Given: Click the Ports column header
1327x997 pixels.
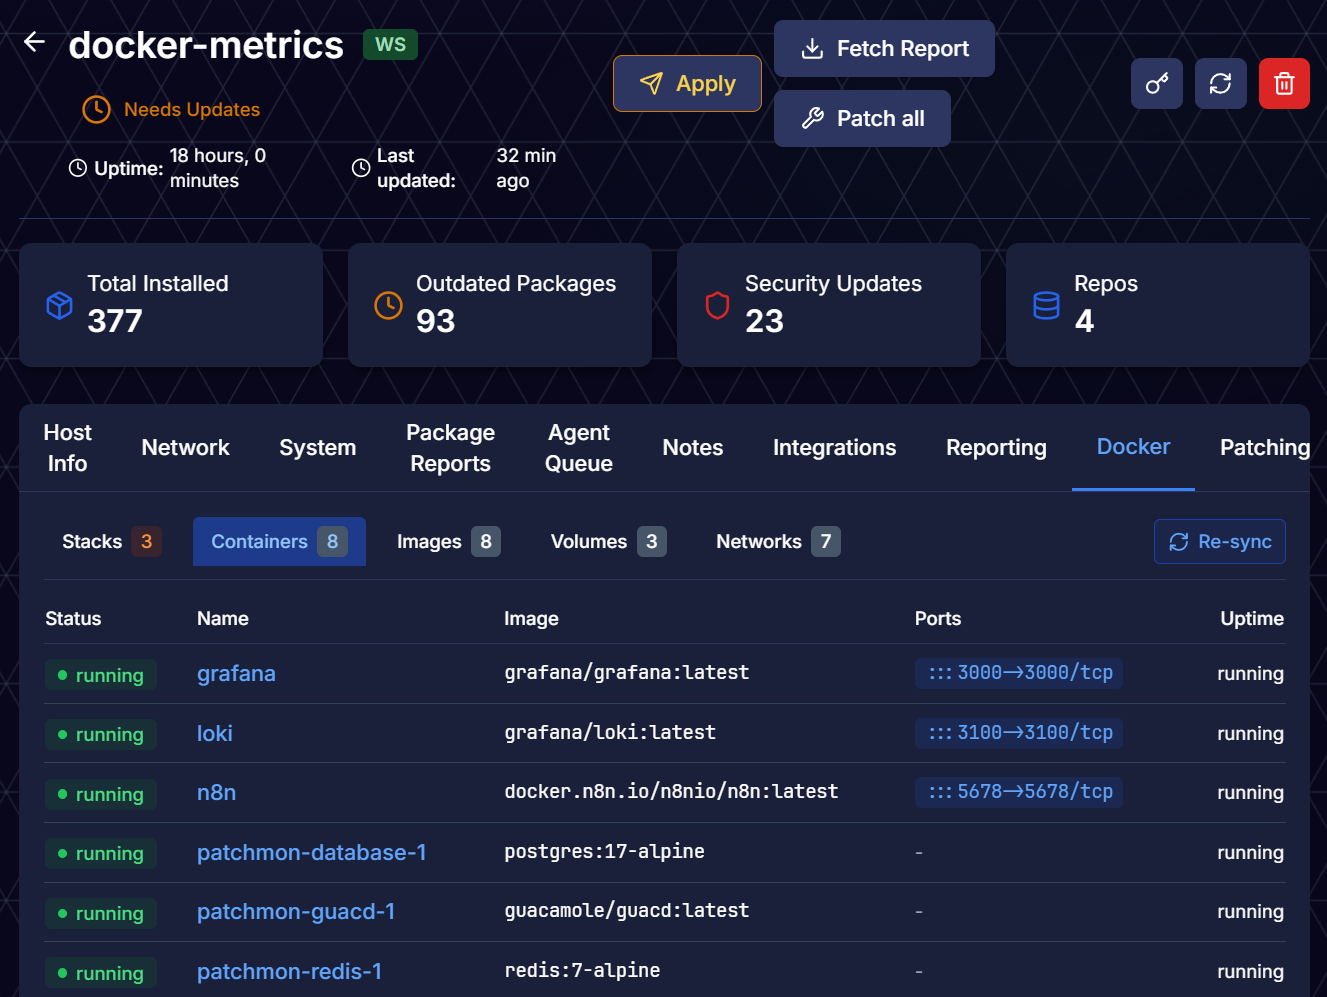Looking at the screenshot, I should point(938,618).
